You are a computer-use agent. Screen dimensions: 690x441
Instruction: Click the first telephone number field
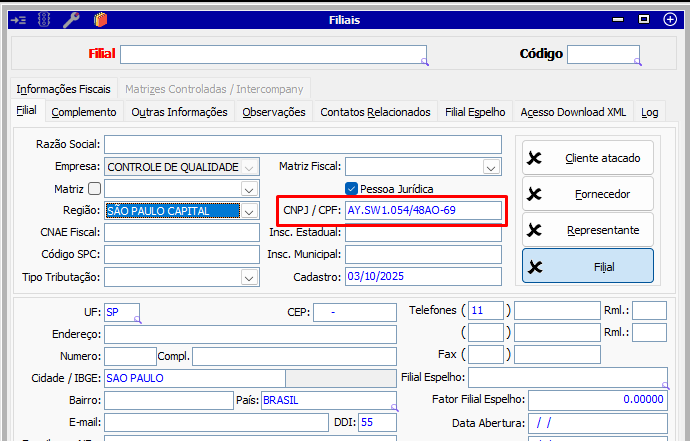(557, 311)
